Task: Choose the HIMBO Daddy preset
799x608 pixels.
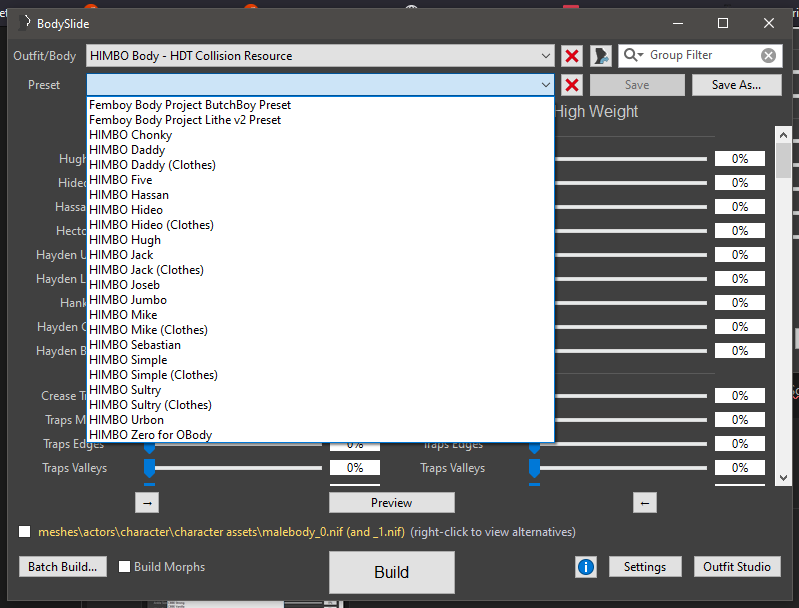Action: tap(321, 150)
